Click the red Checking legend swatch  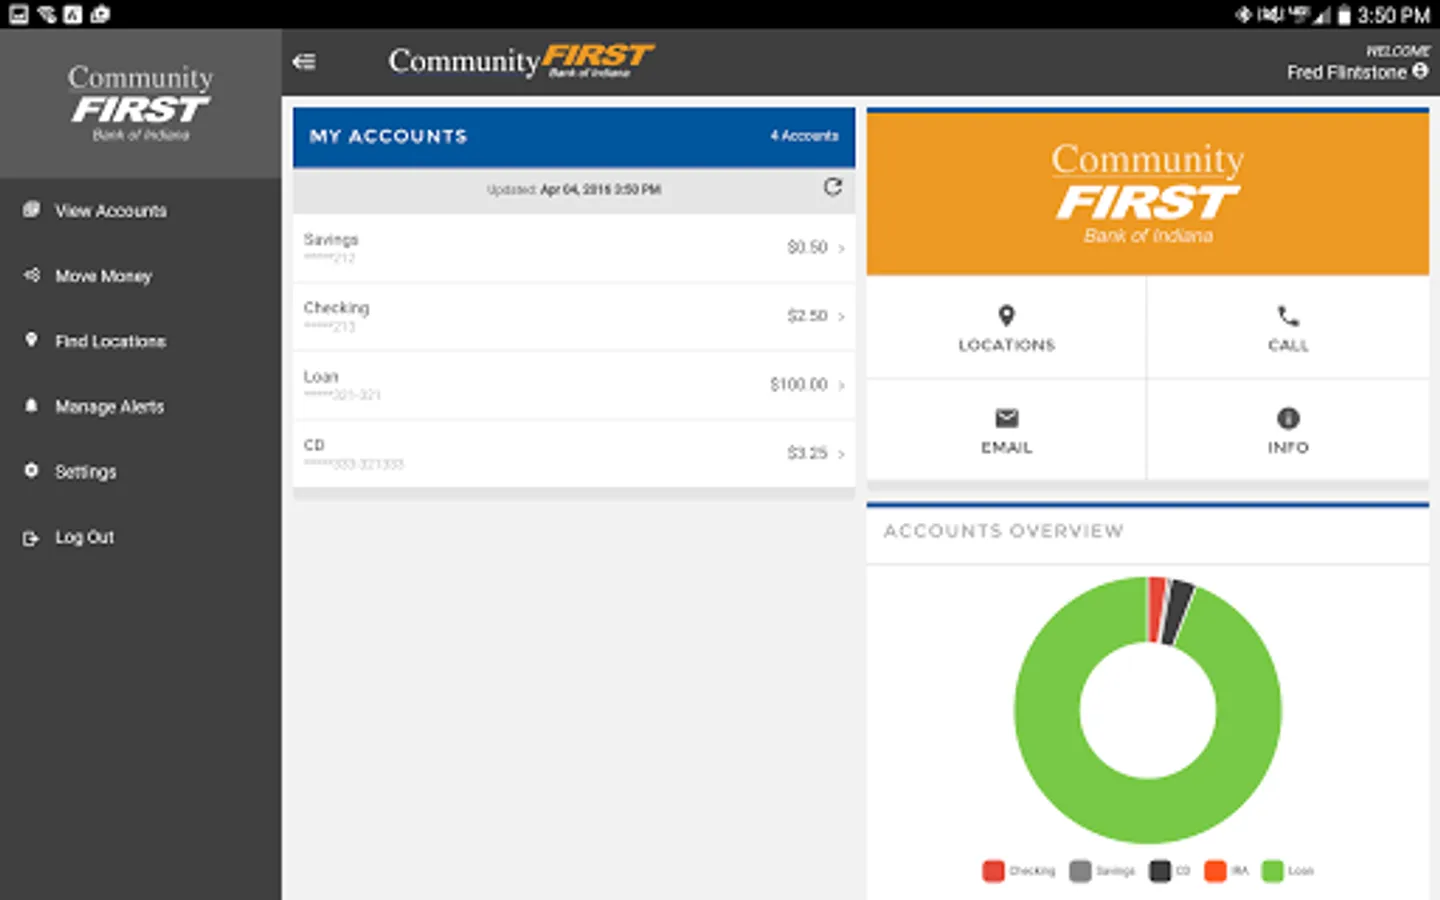993,871
